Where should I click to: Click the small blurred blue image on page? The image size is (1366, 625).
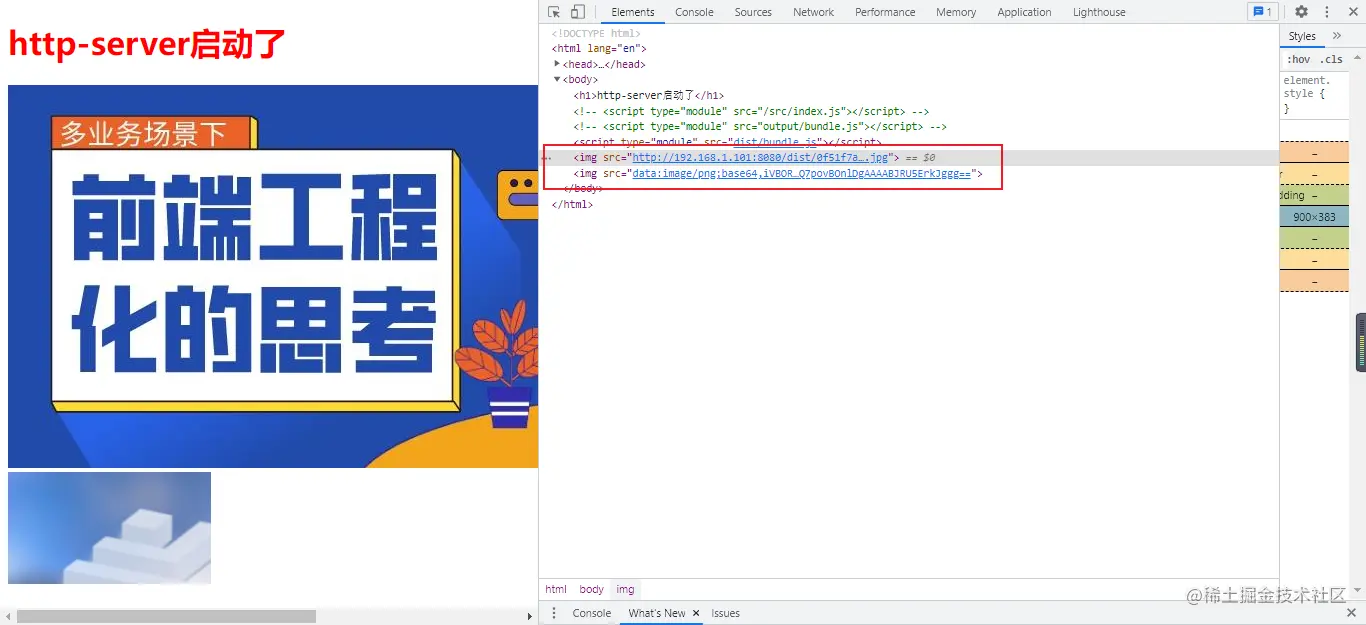109,528
